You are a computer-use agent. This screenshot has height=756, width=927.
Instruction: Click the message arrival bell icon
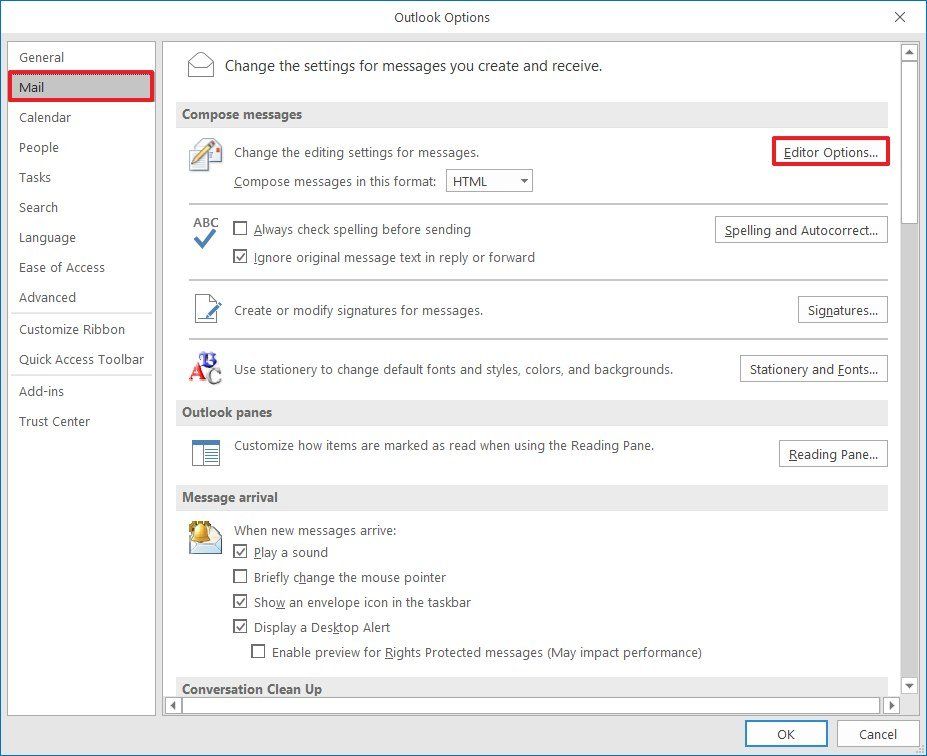pos(204,537)
